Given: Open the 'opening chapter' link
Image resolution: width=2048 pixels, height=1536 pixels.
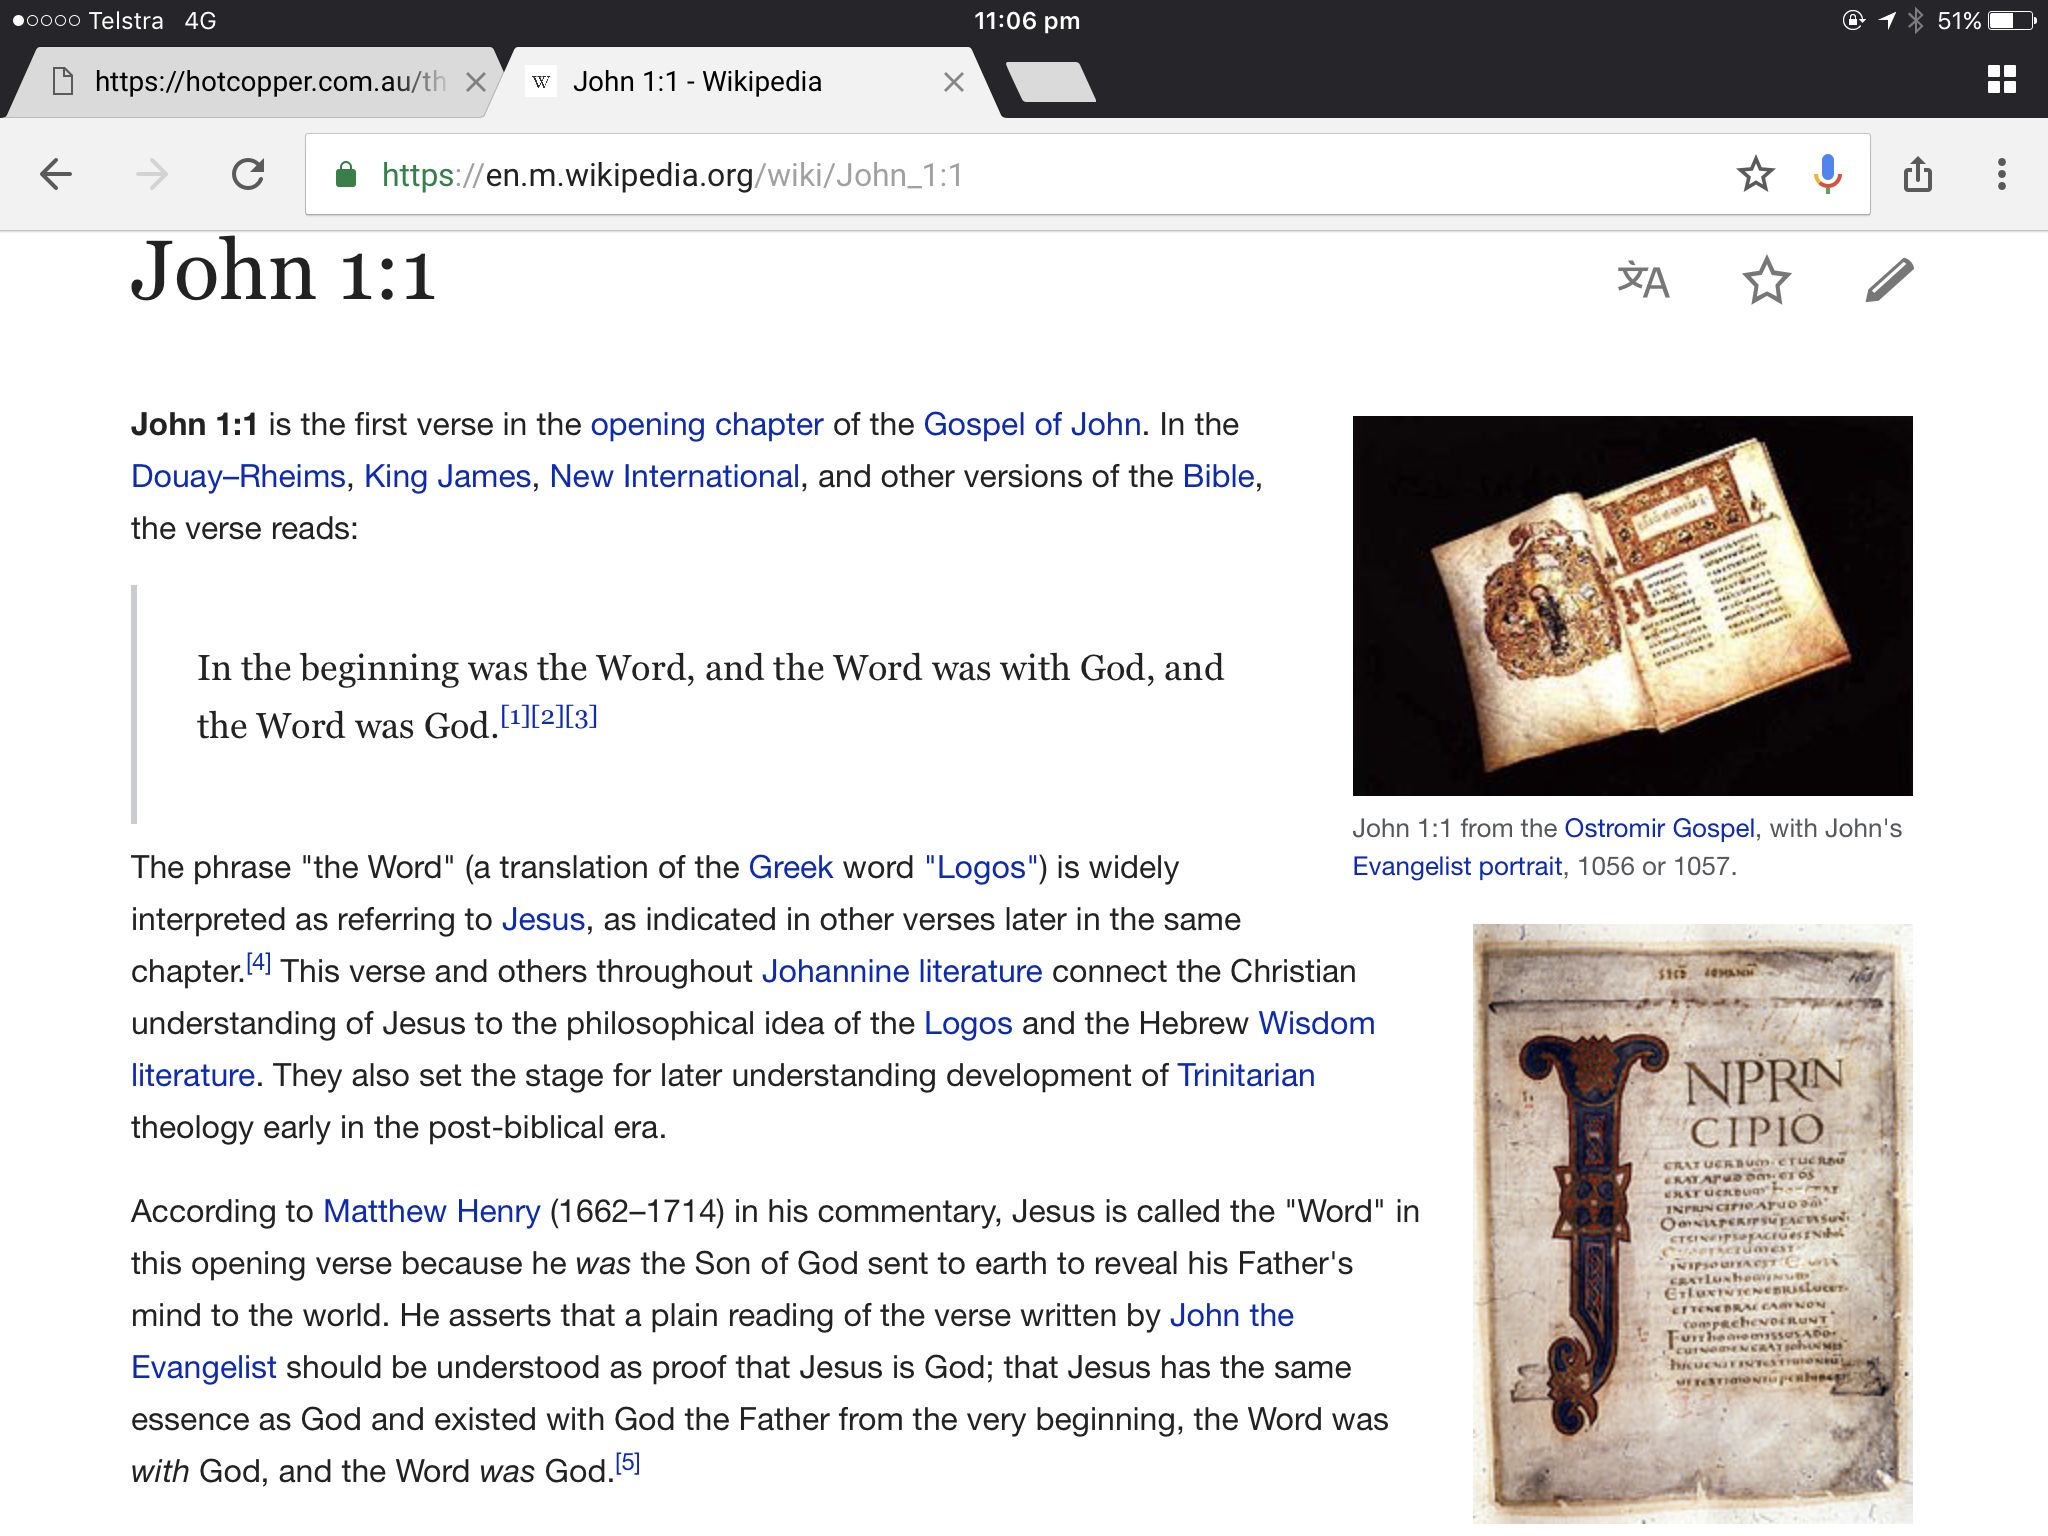Looking at the screenshot, I should [x=707, y=425].
